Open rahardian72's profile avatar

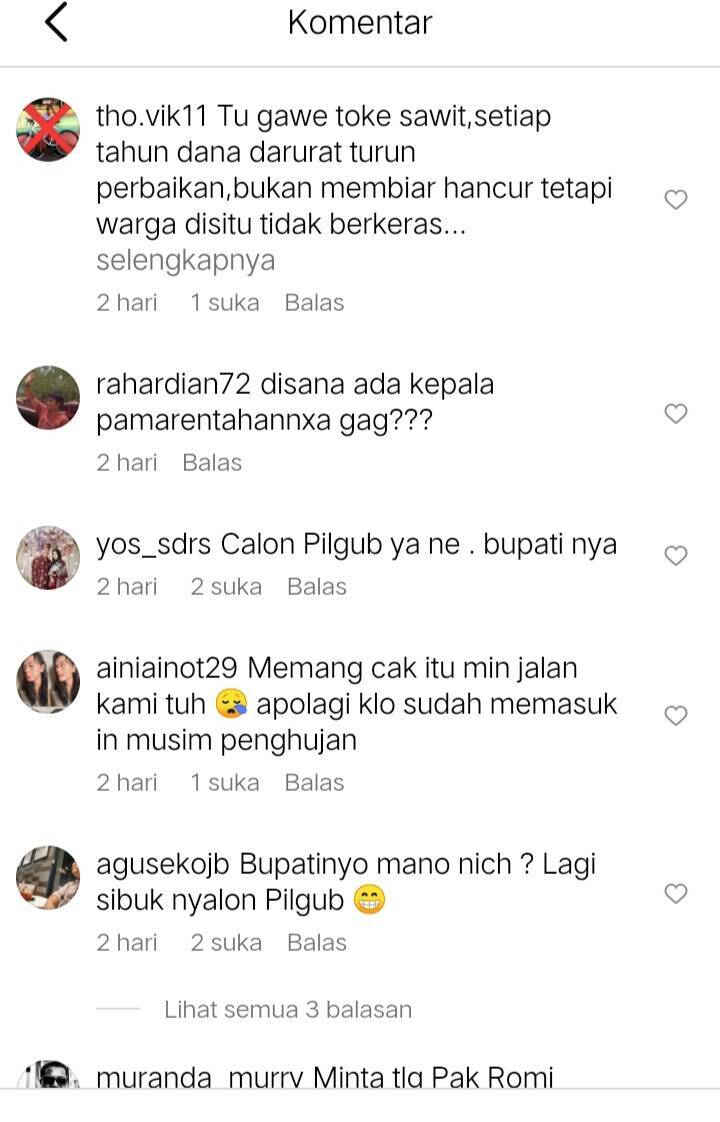pyautogui.click(x=48, y=397)
